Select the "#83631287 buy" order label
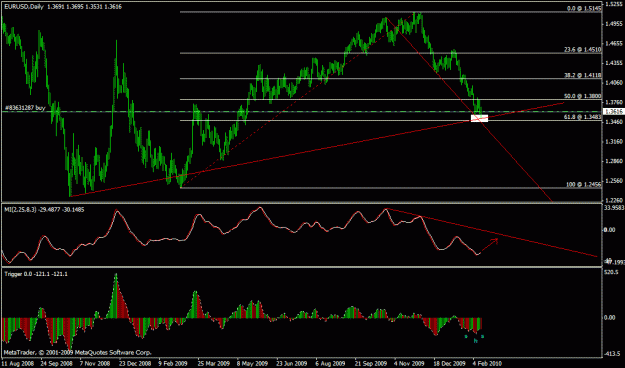The image size is (625, 368). tap(25, 108)
